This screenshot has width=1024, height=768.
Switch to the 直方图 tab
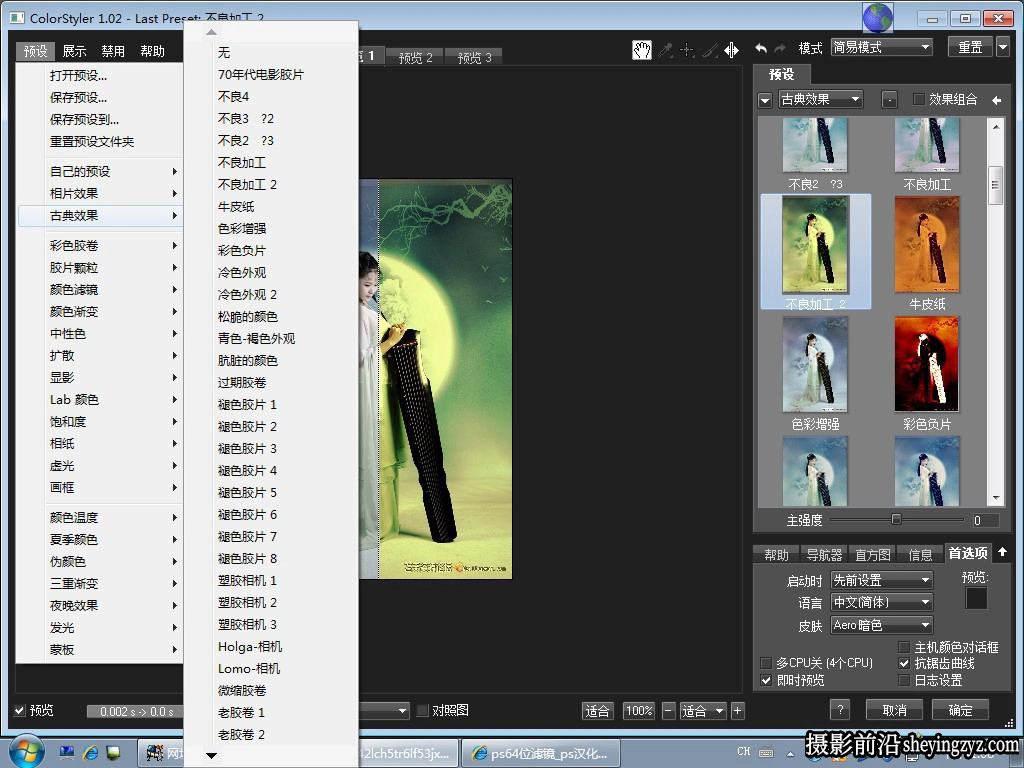pos(872,554)
